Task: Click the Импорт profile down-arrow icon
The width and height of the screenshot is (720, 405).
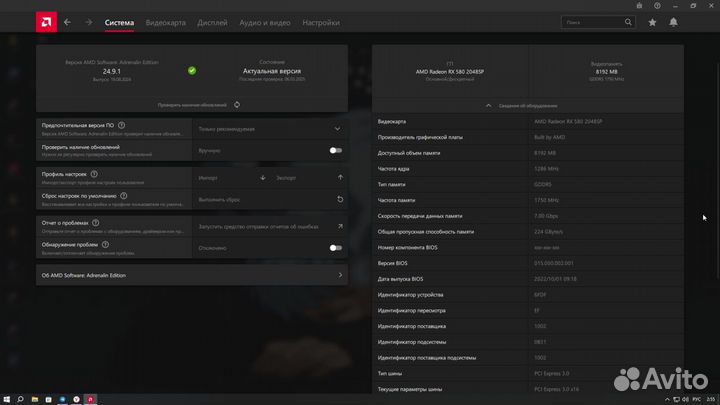Action: [263, 177]
